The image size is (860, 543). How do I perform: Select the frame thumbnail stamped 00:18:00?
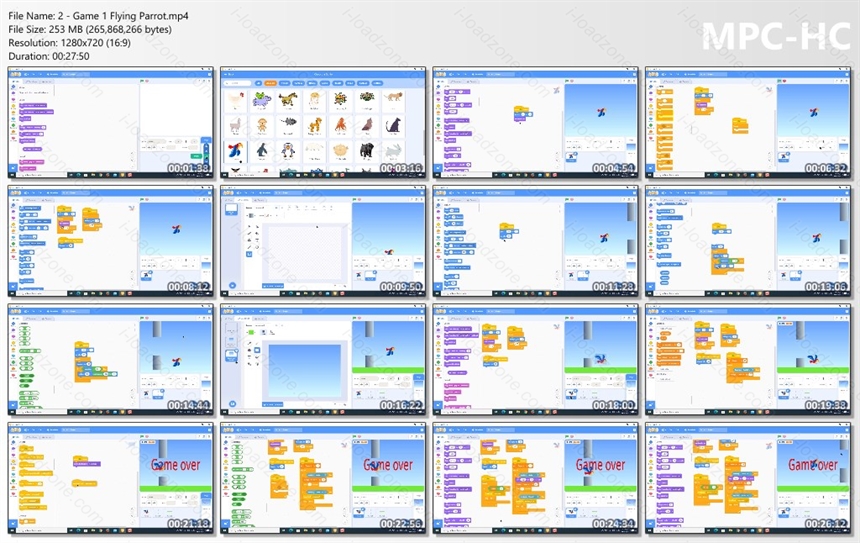(x=536, y=360)
